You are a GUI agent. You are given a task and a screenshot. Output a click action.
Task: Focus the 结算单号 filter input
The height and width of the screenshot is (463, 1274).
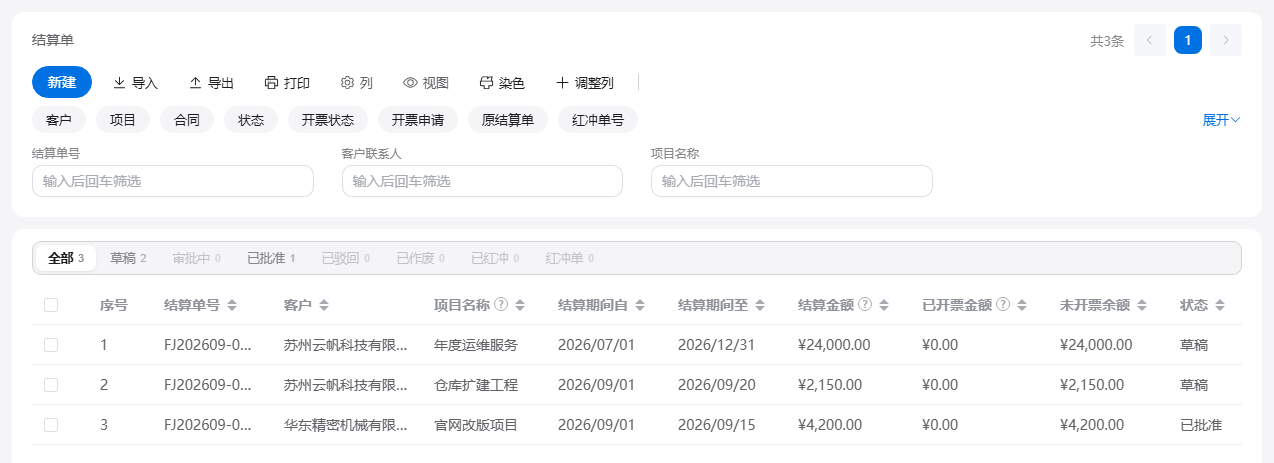click(173, 181)
